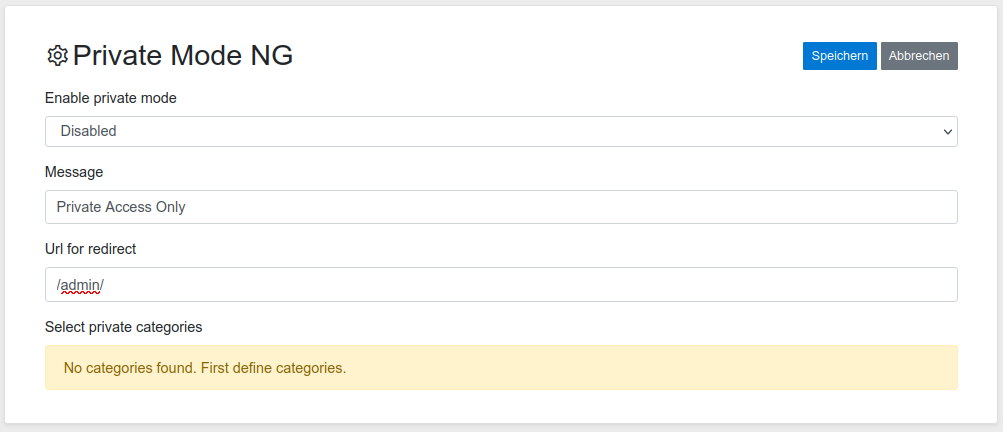Viewport: 1003px width, 432px height.
Task: Click the chevron arrow of the Disabled select
Action: (947, 131)
